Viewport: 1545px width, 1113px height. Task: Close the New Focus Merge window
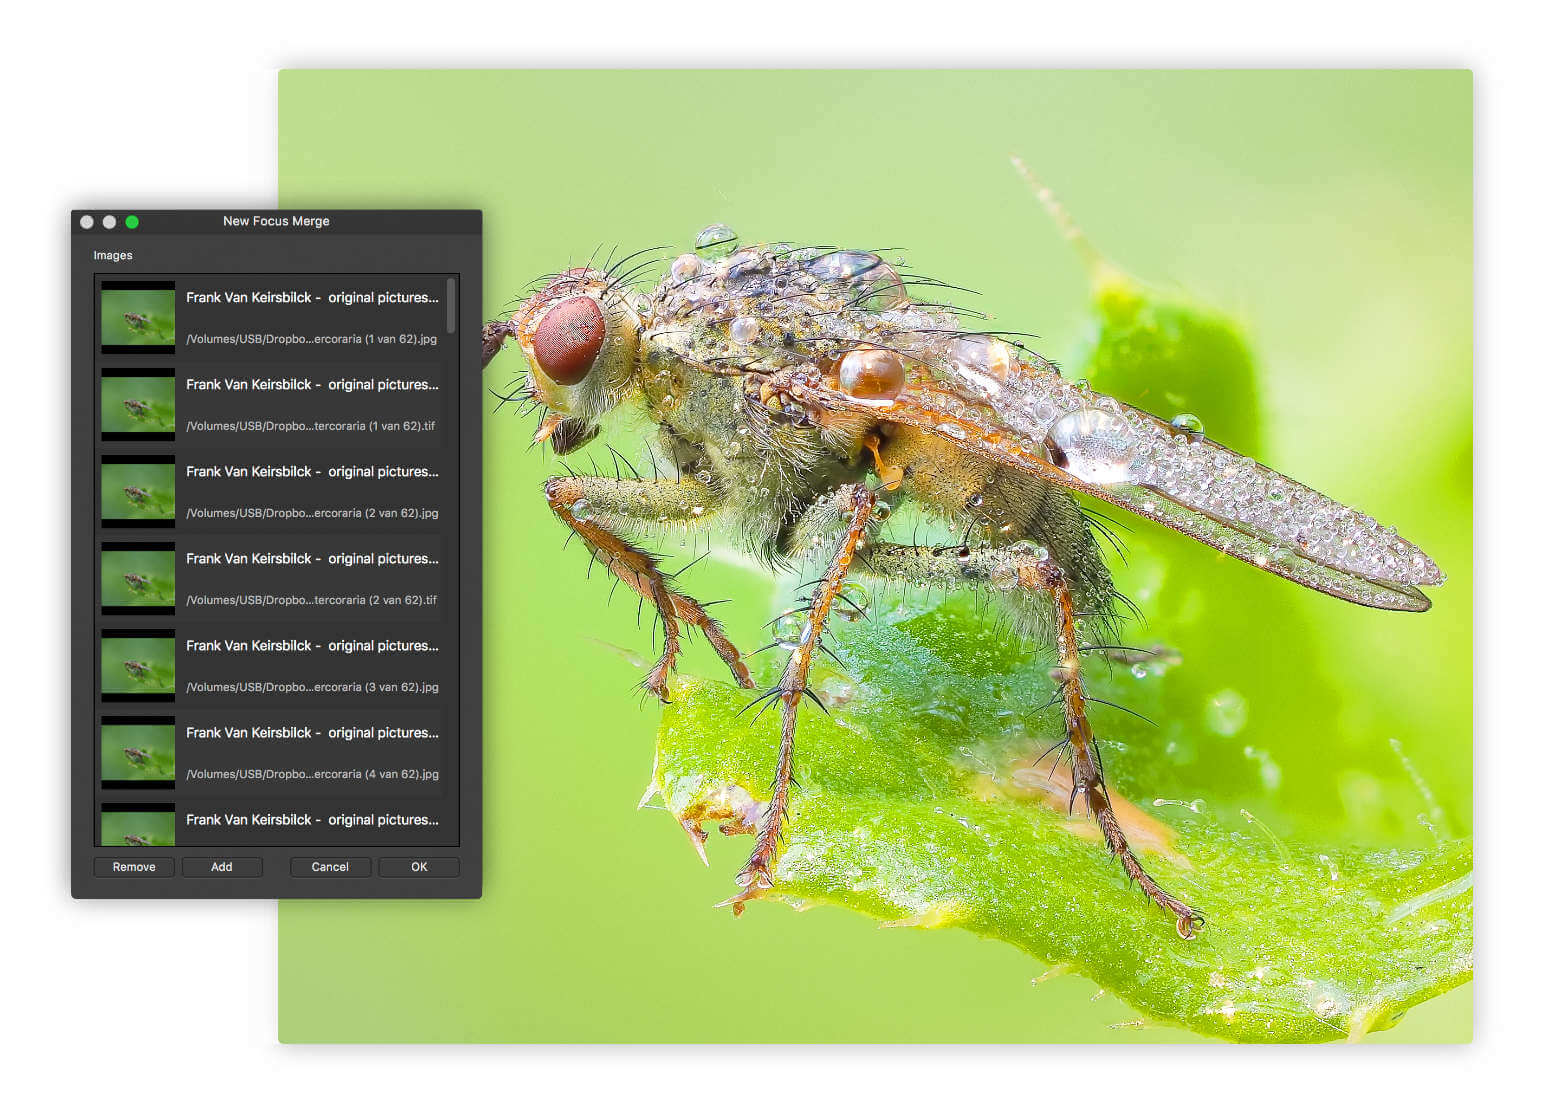pos(87,222)
